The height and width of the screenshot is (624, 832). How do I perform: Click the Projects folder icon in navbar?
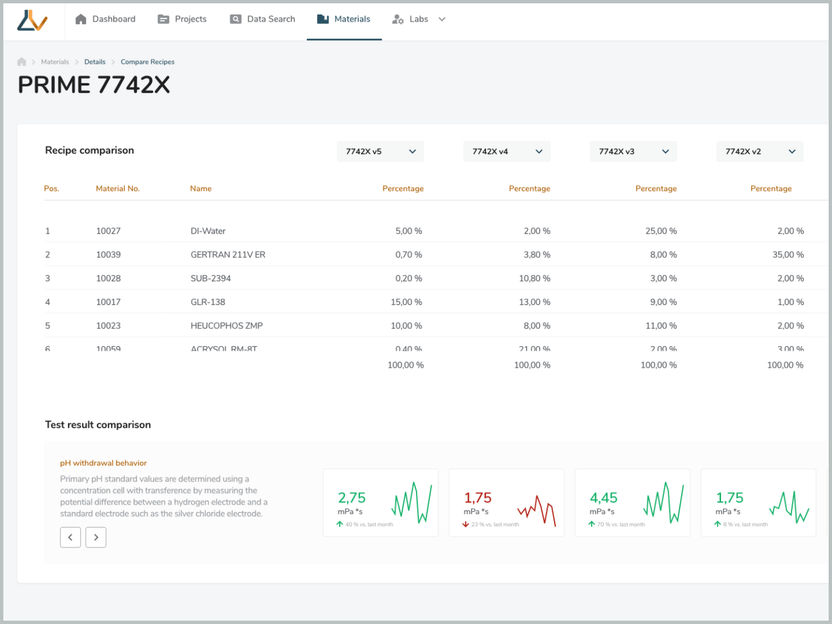coord(163,19)
